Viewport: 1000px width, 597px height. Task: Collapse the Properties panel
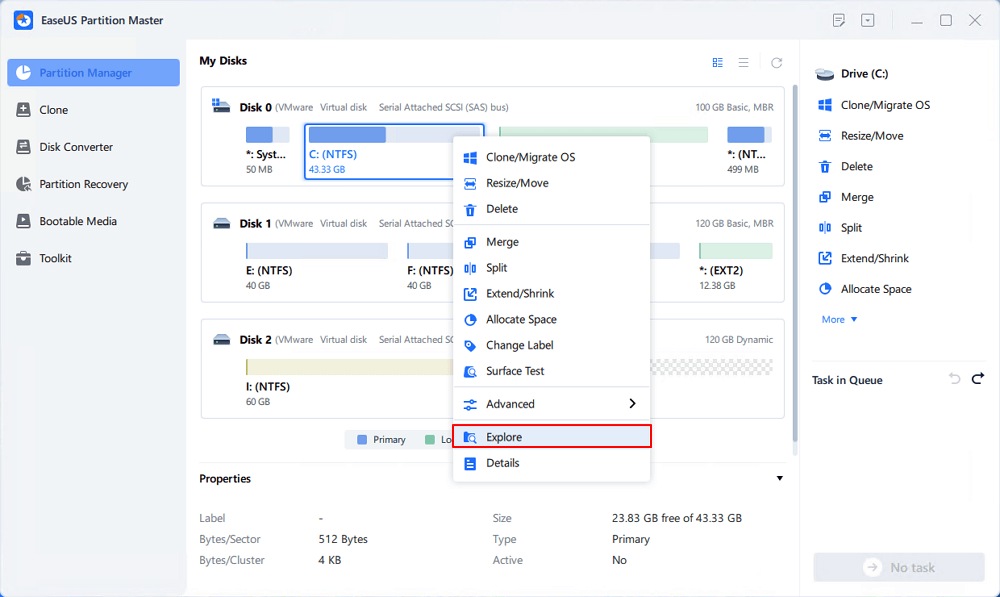click(x=780, y=479)
